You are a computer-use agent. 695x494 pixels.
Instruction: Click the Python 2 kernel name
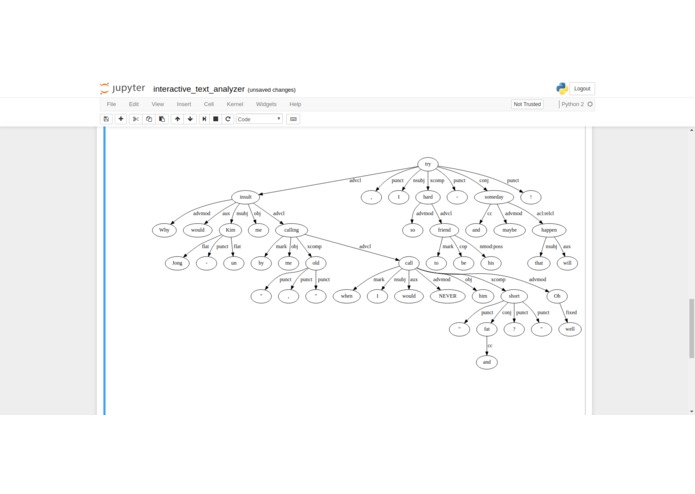pyautogui.click(x=573, y=104)
